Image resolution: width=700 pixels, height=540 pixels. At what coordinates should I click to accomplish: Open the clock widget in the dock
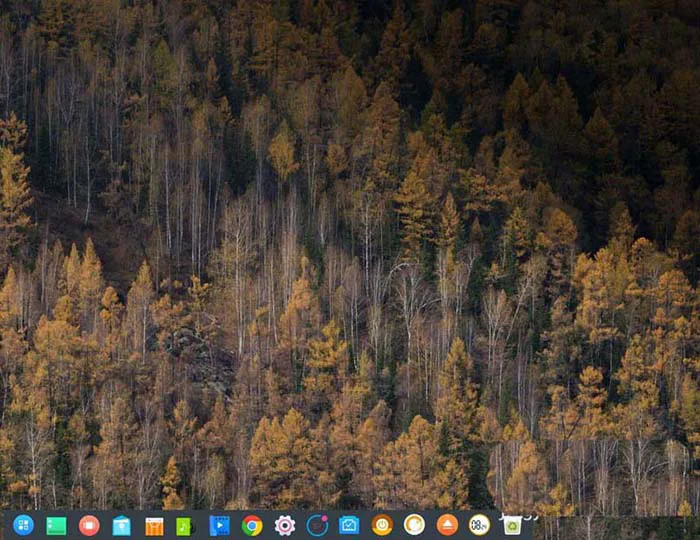click(x=479, y=525)
